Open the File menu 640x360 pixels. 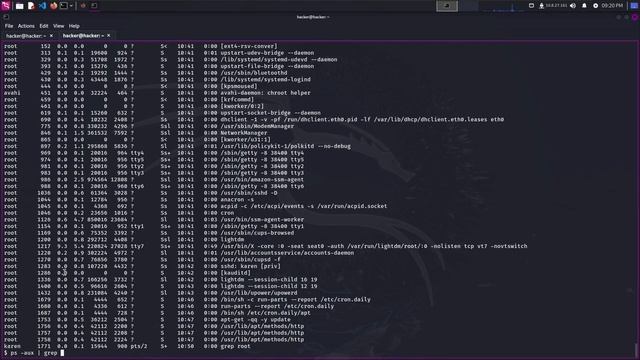tap(9, 26)
